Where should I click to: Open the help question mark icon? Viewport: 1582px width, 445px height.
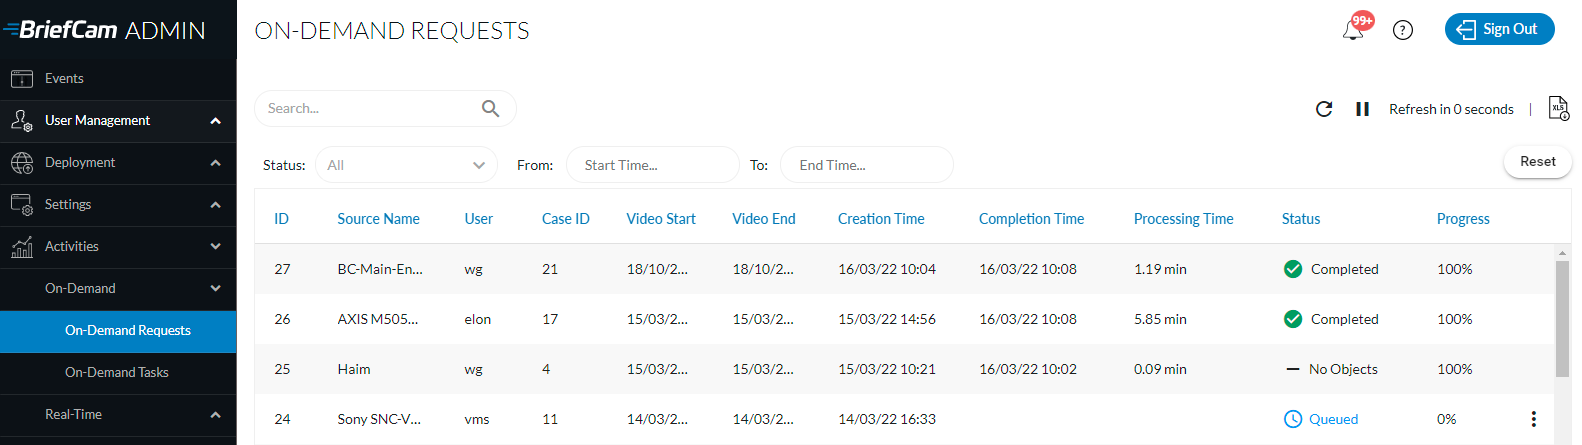(1403, 30)
